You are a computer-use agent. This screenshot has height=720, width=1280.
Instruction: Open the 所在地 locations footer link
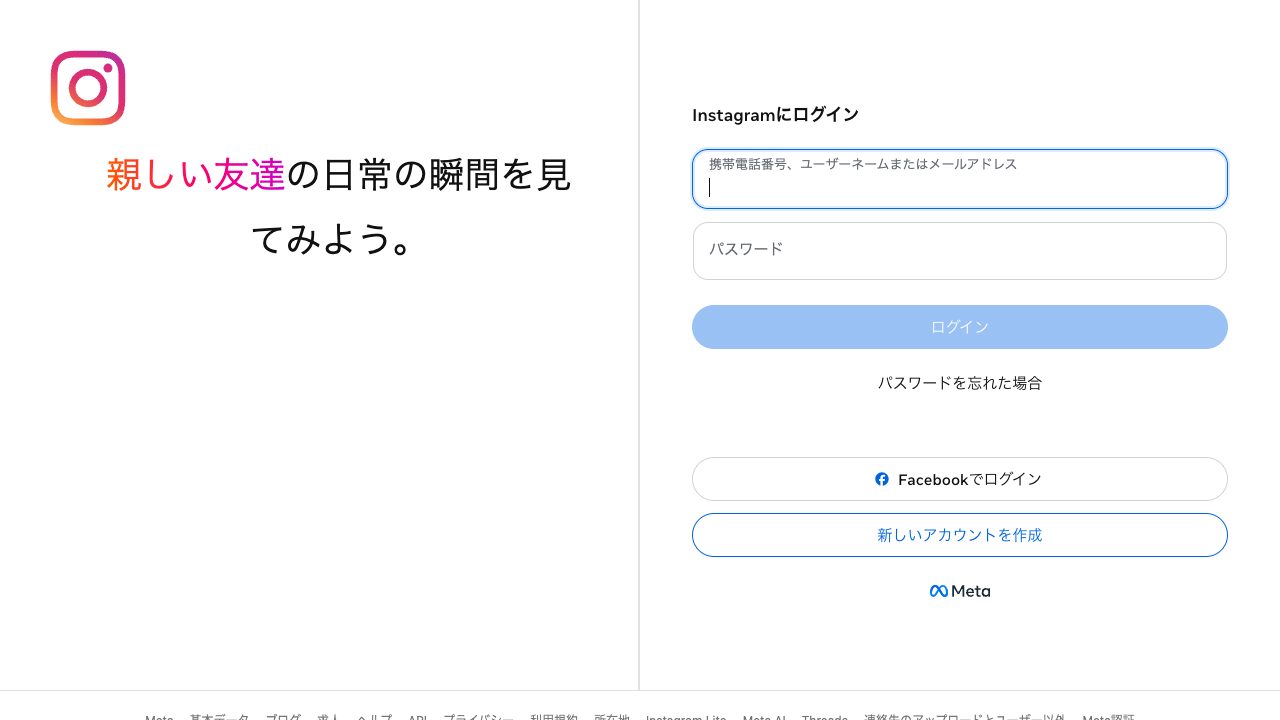pyautogui.click(x=611, y=718)
